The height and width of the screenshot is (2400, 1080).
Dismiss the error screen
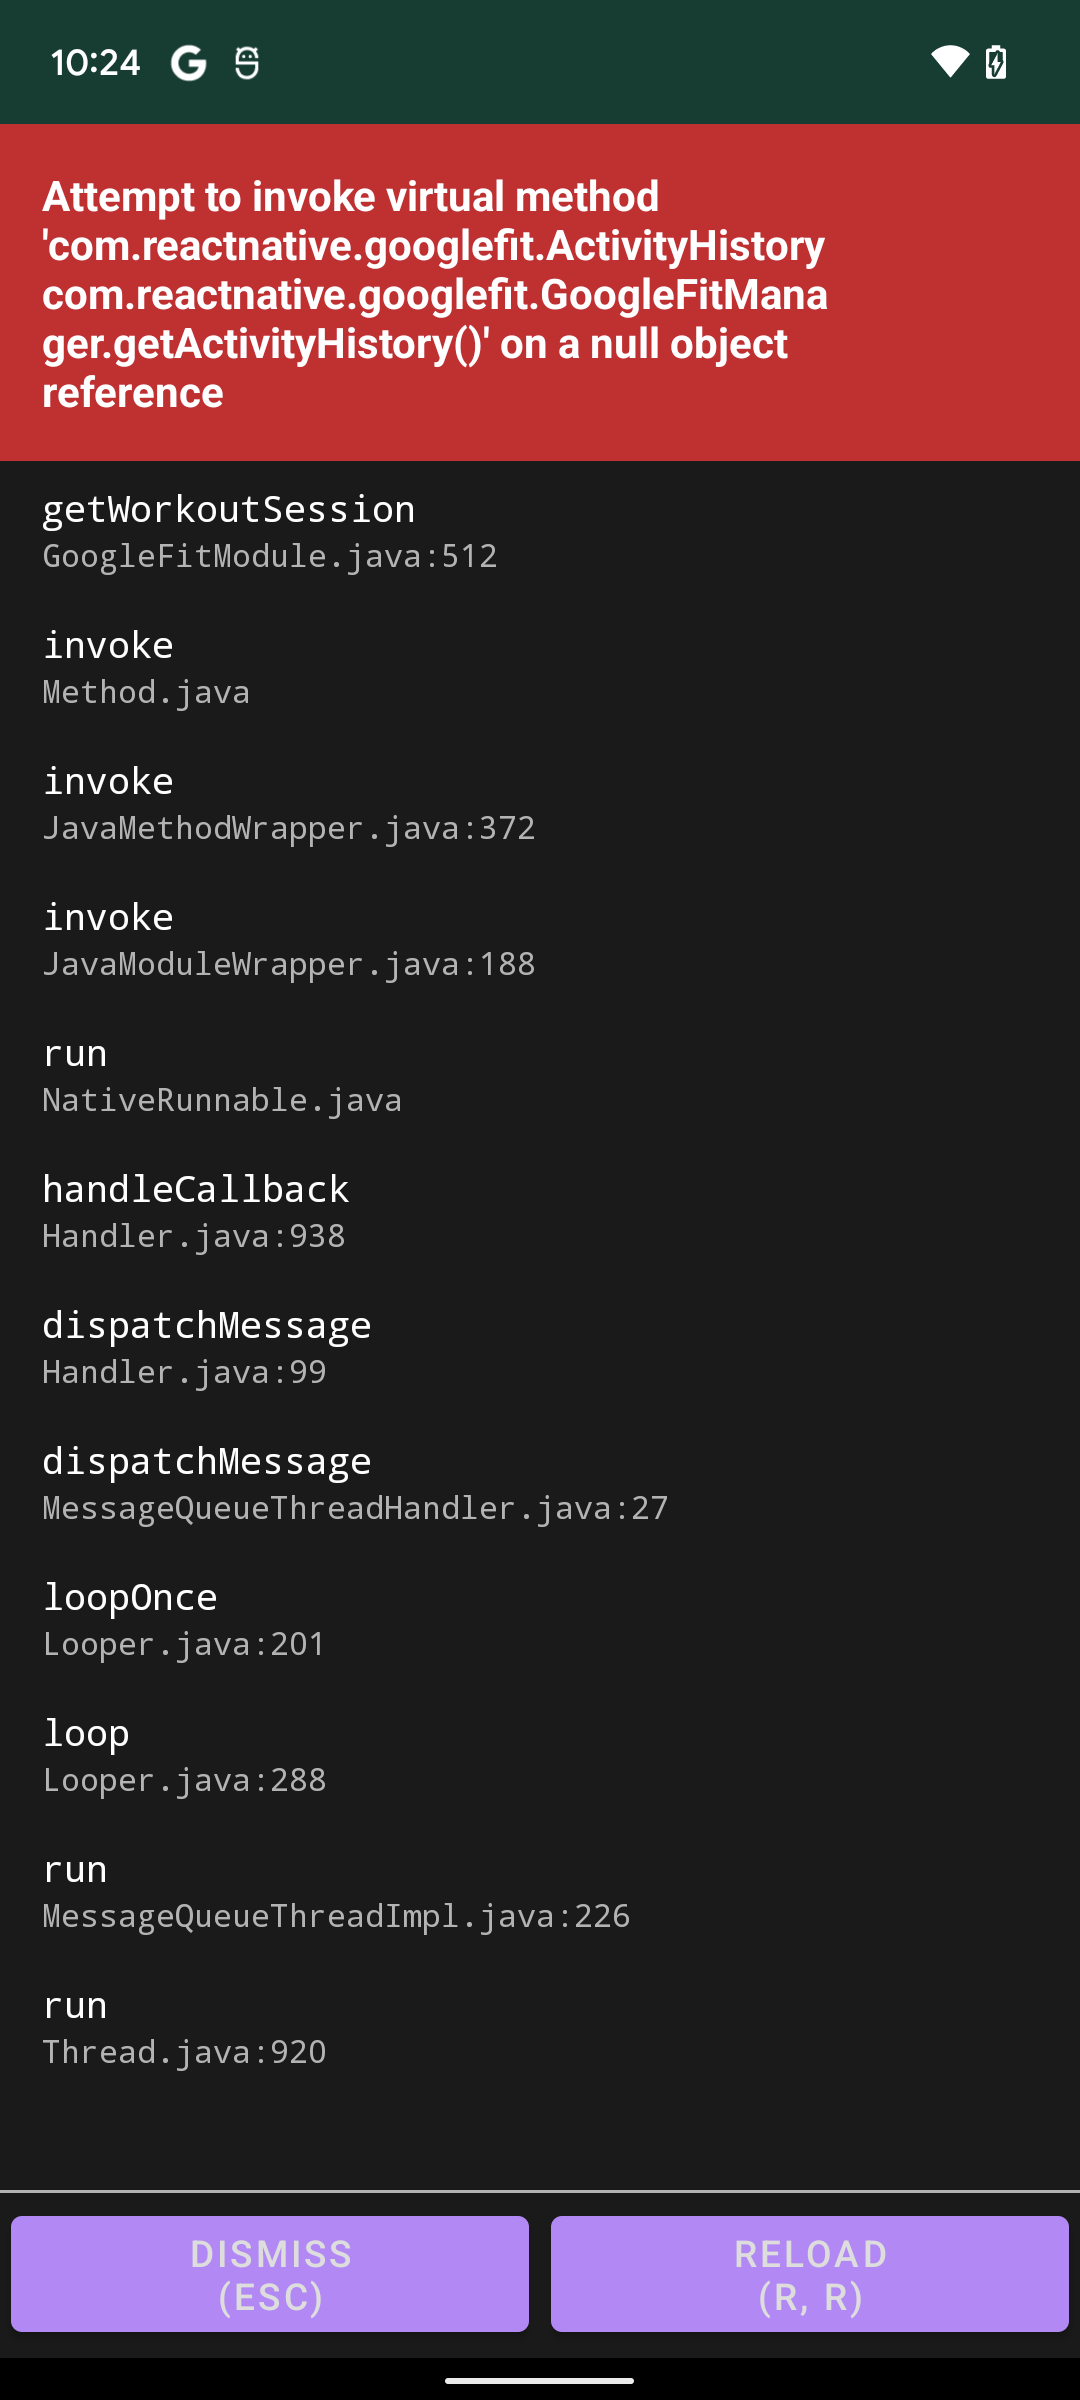click(270, 2274)
